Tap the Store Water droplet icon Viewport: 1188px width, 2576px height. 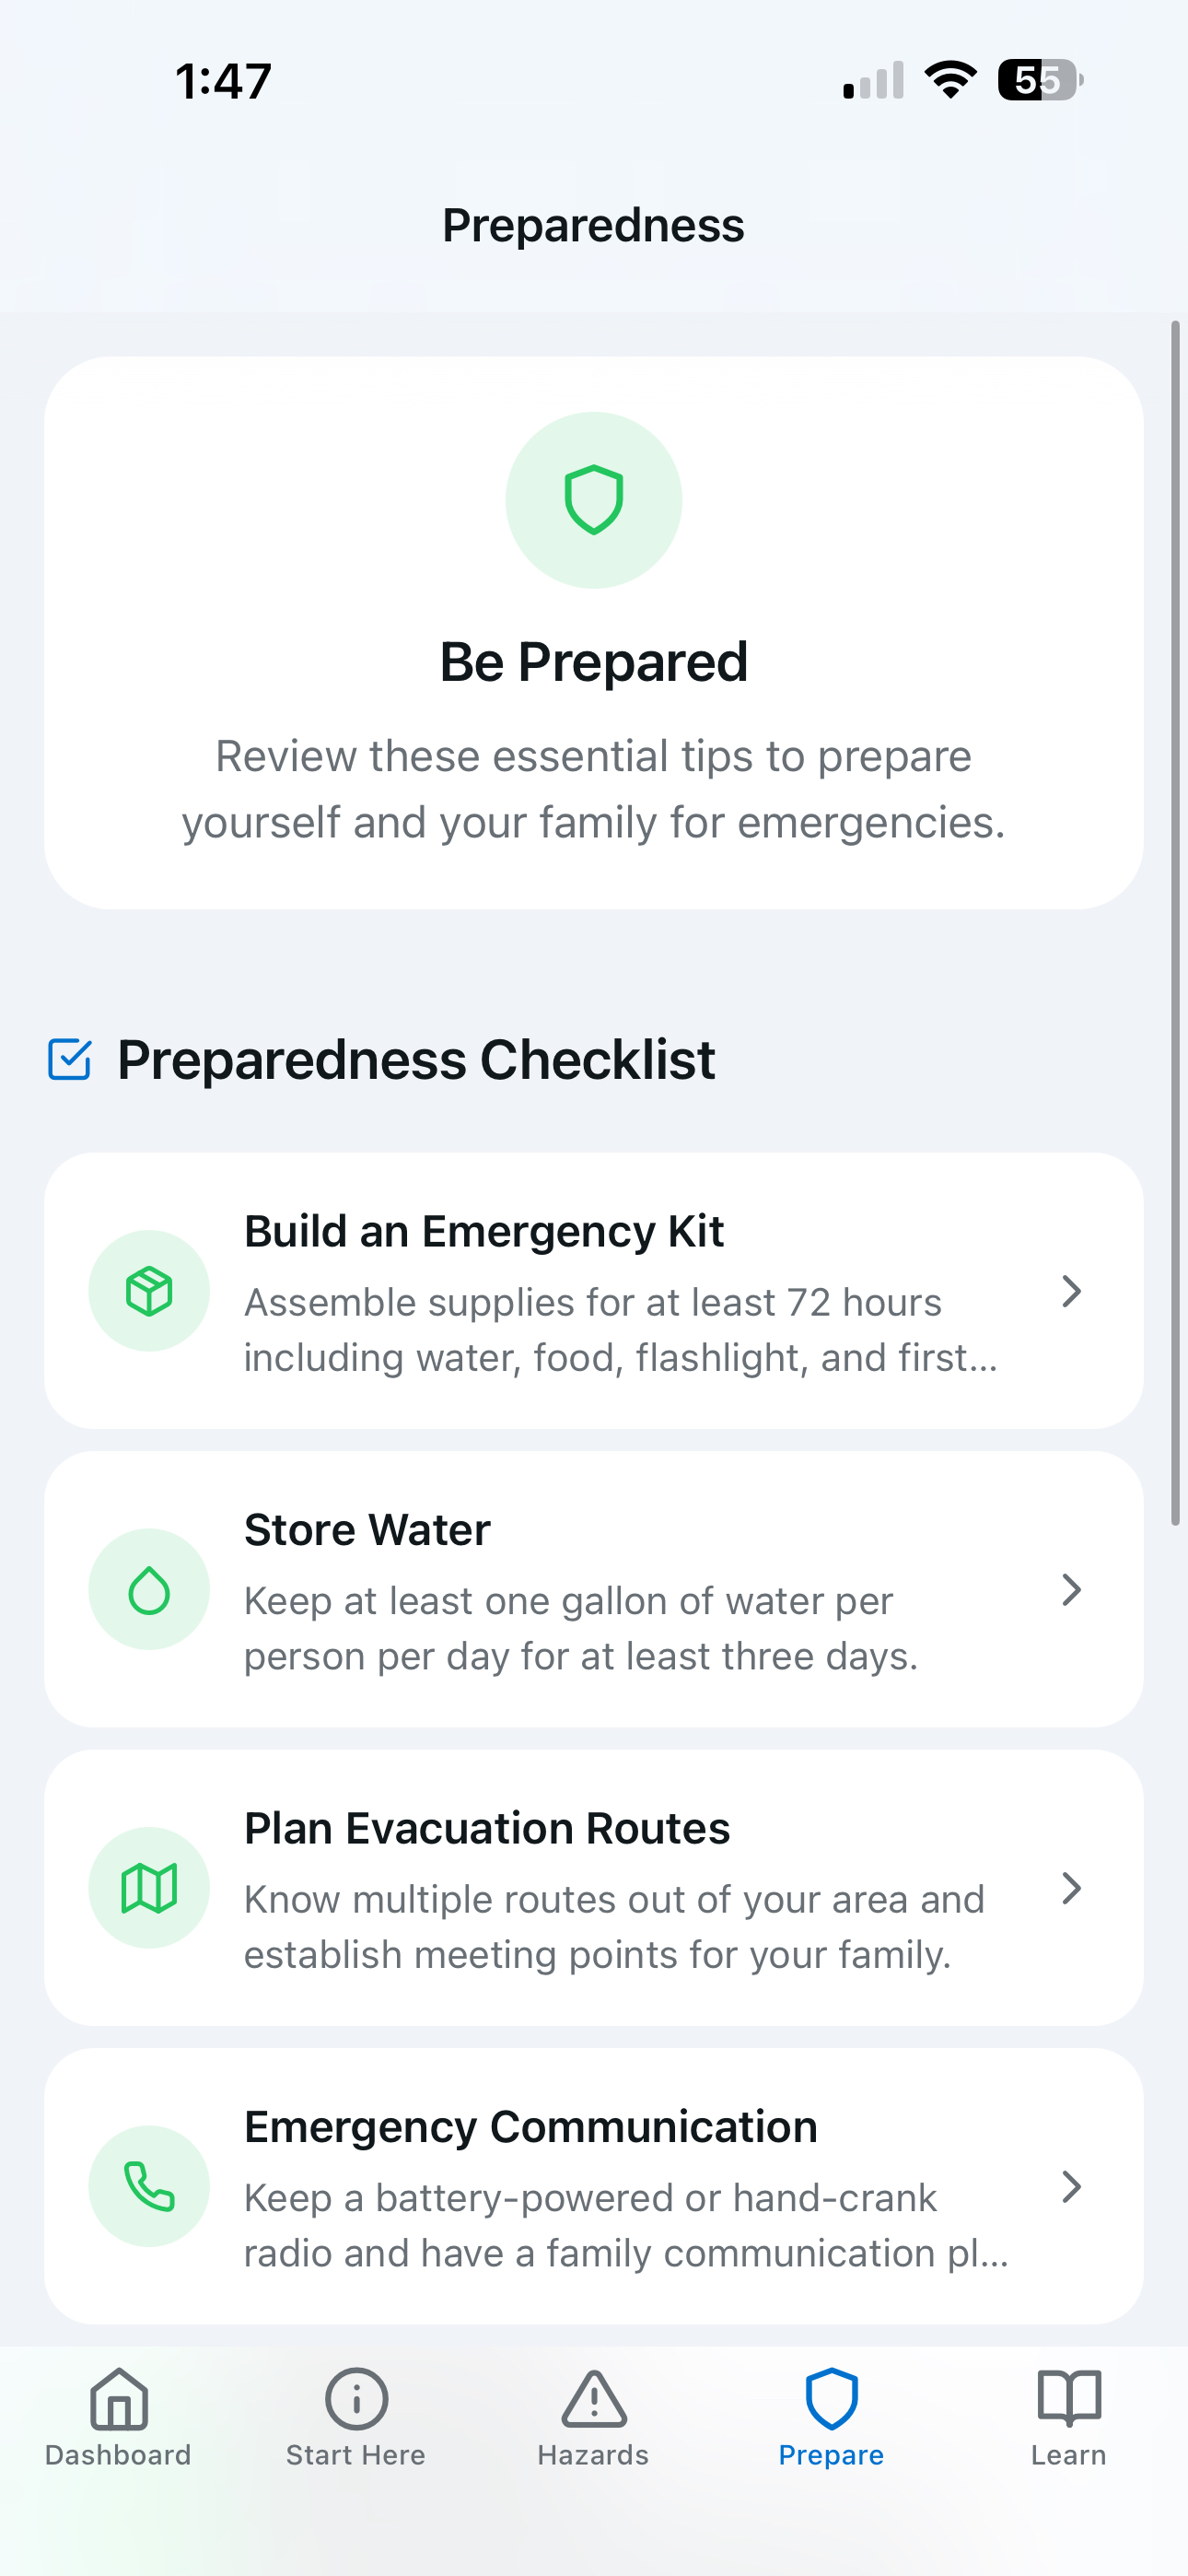(x=149, y=1589)
